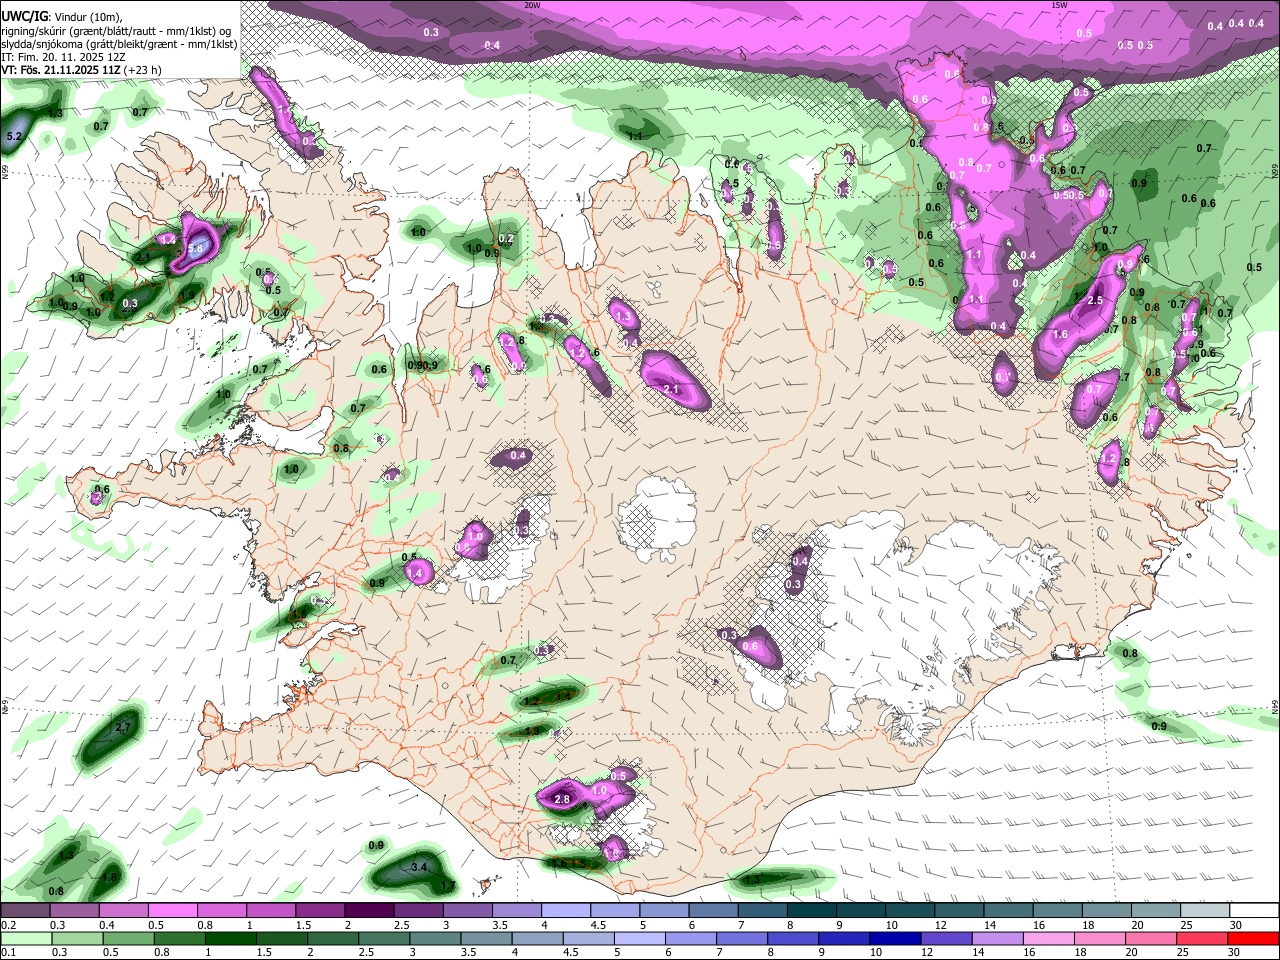
Task: Click the darkest purple 2–2.5 legend swatch
Action: (368, 911)
